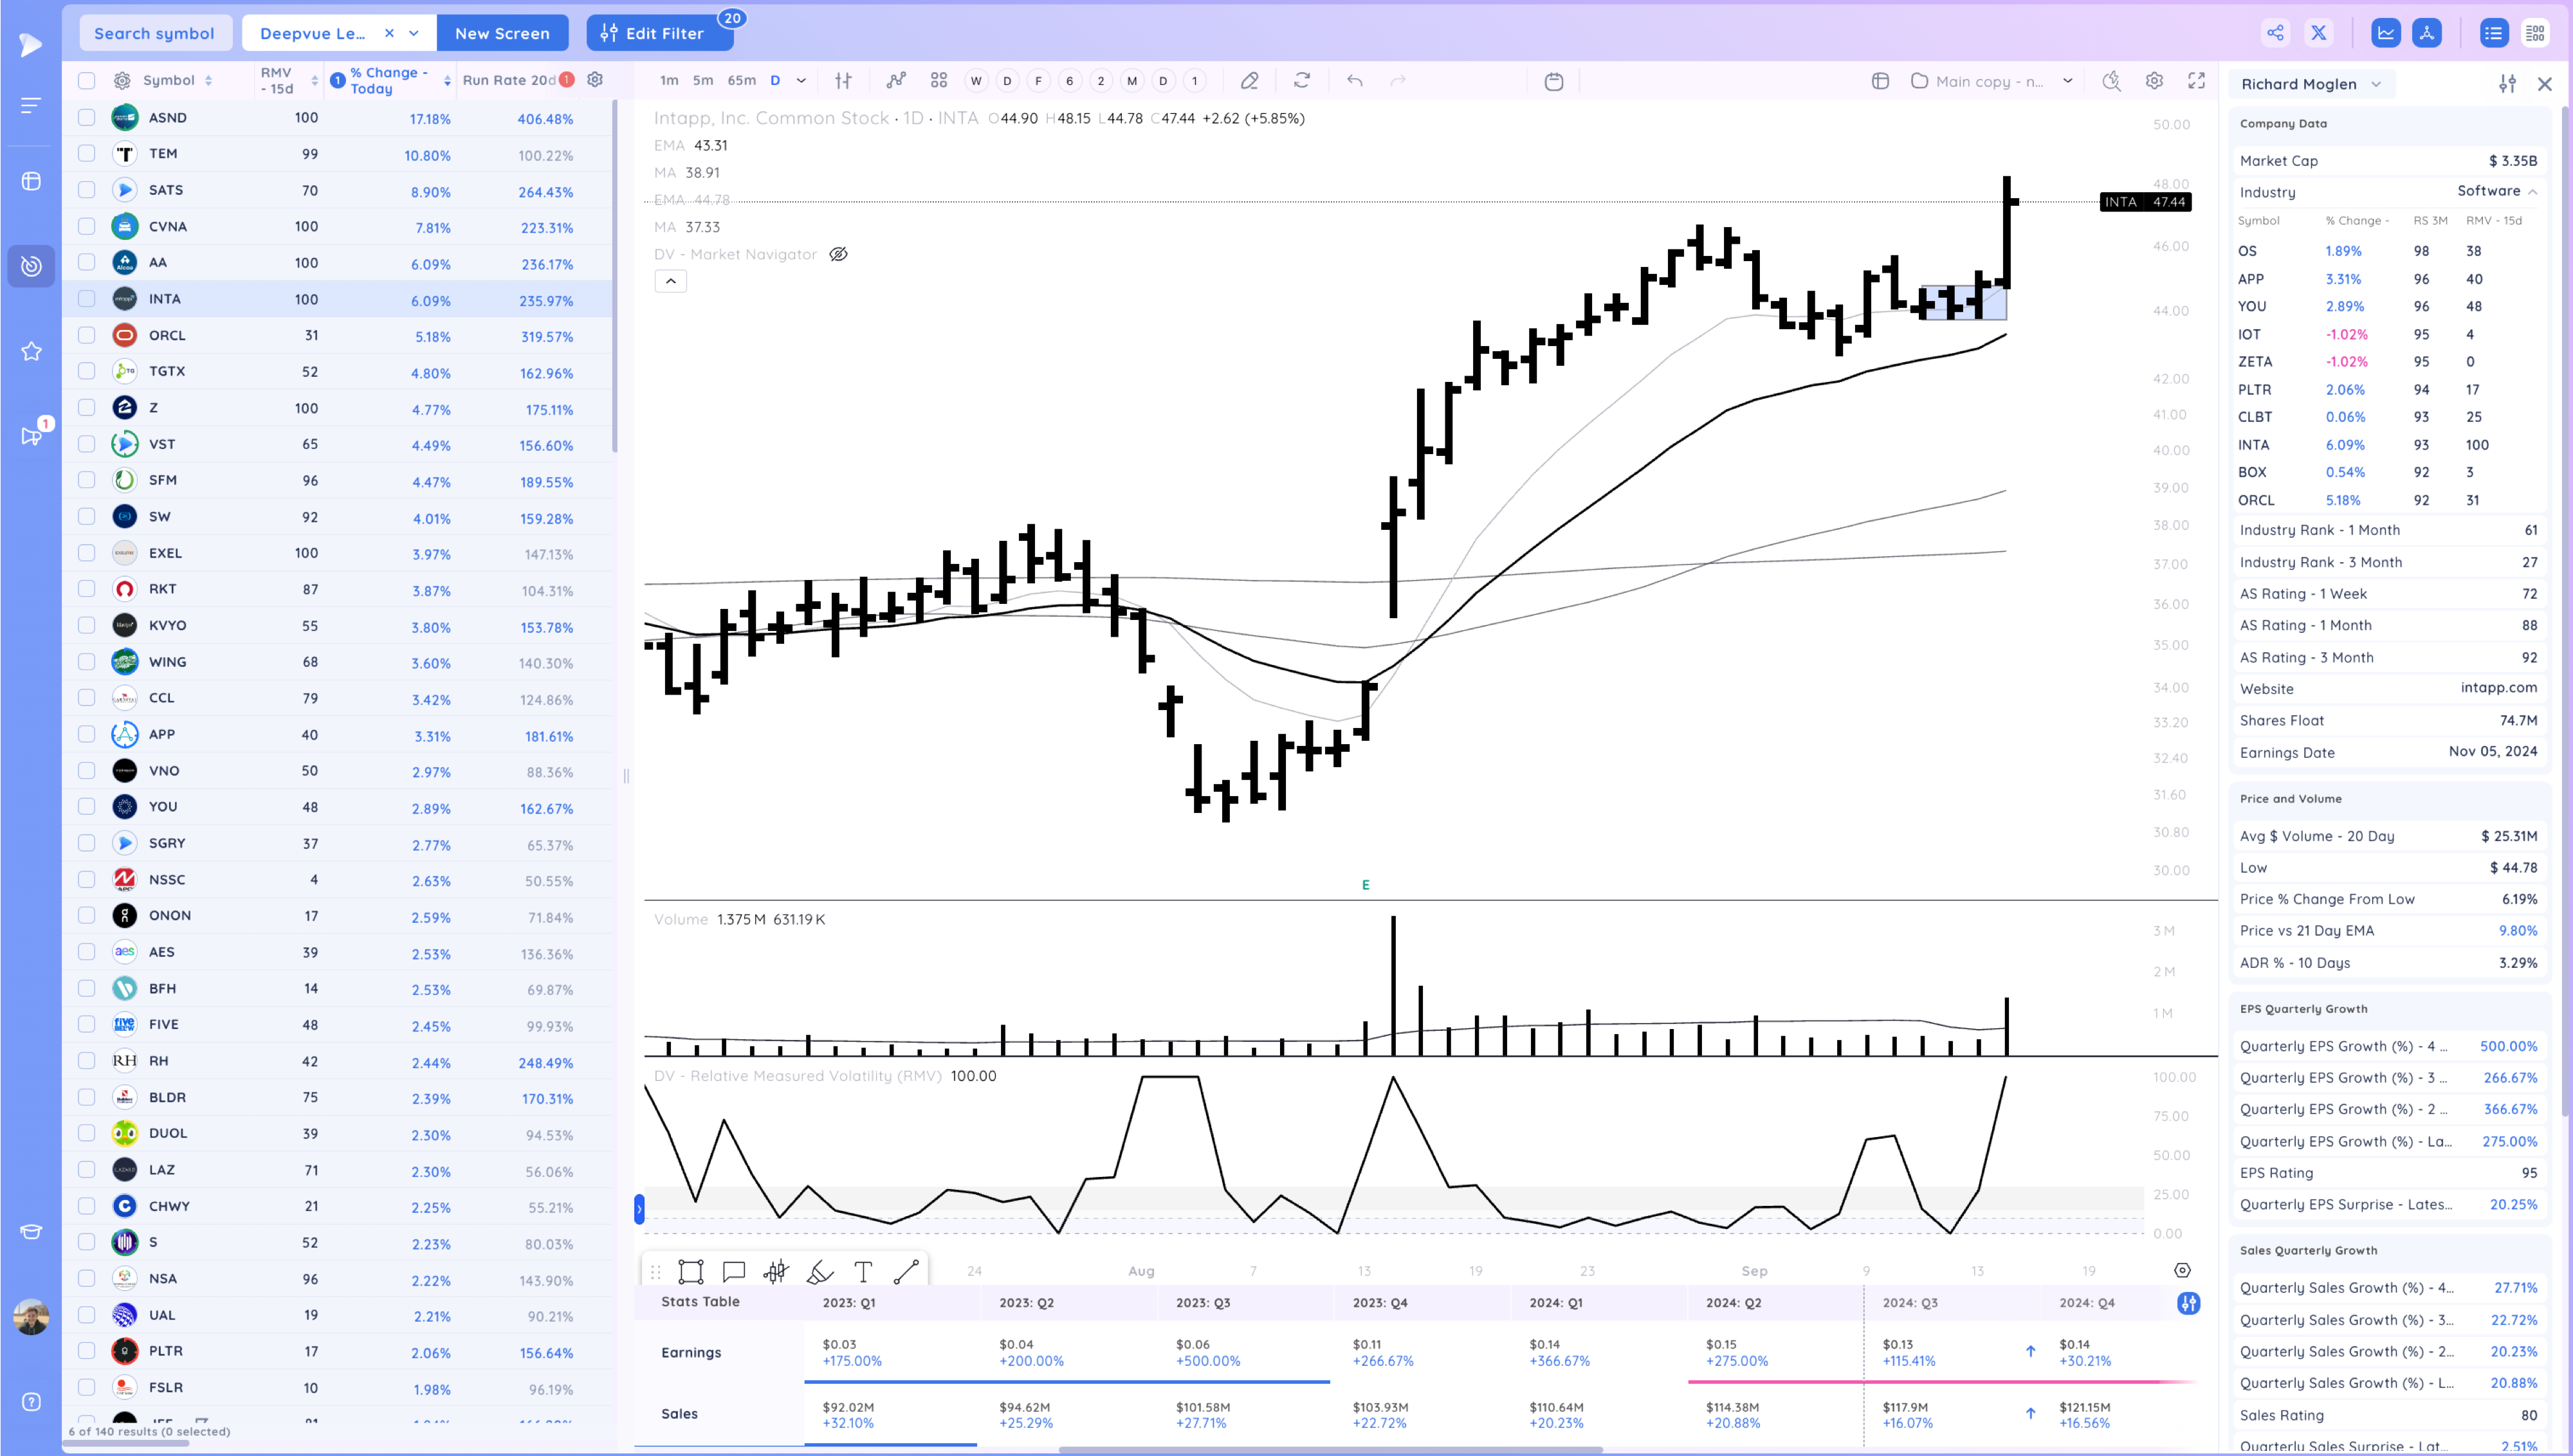Toggle fullscreen chart icon
This screenshot has width=2573, height=1456.
[x=2196, y=81]
